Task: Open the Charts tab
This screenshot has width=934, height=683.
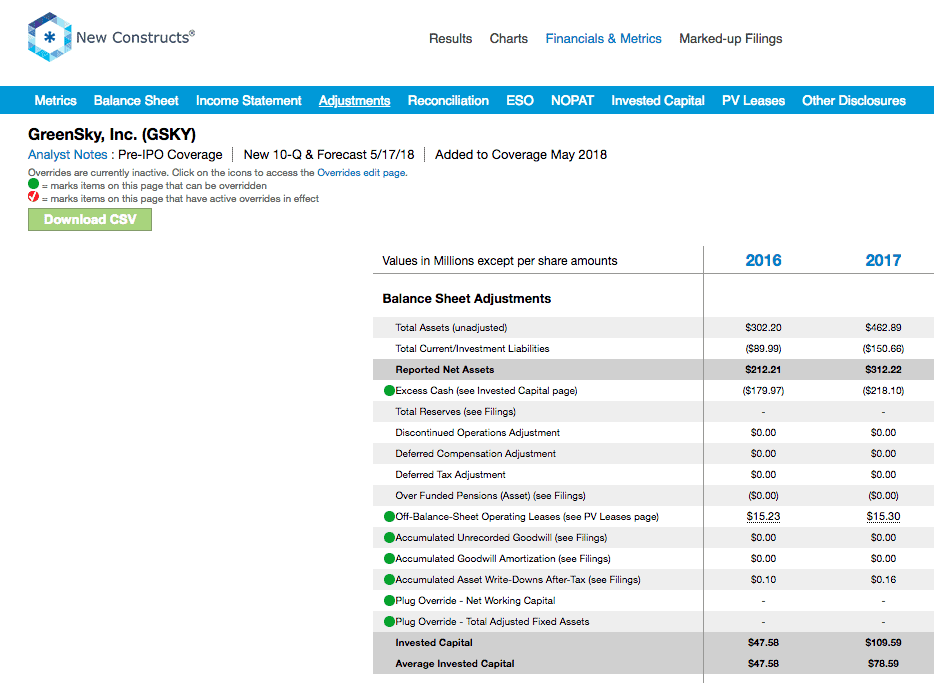Action: [509, 39]
